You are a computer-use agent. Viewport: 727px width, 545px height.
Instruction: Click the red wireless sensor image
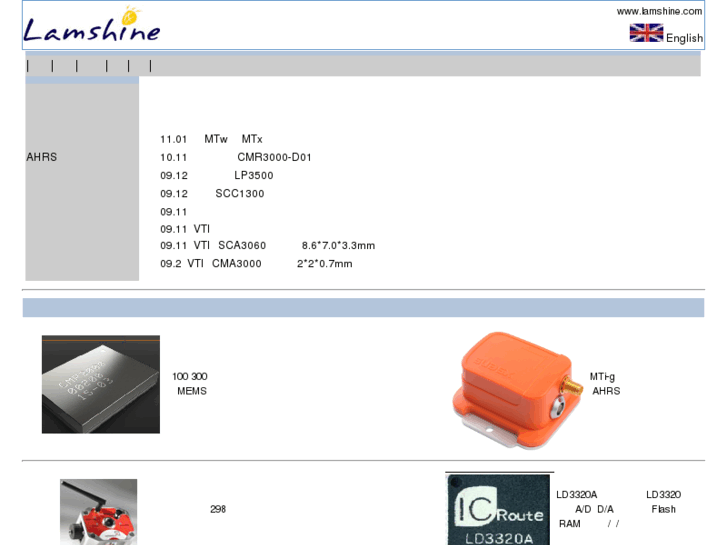pos(99,512)
